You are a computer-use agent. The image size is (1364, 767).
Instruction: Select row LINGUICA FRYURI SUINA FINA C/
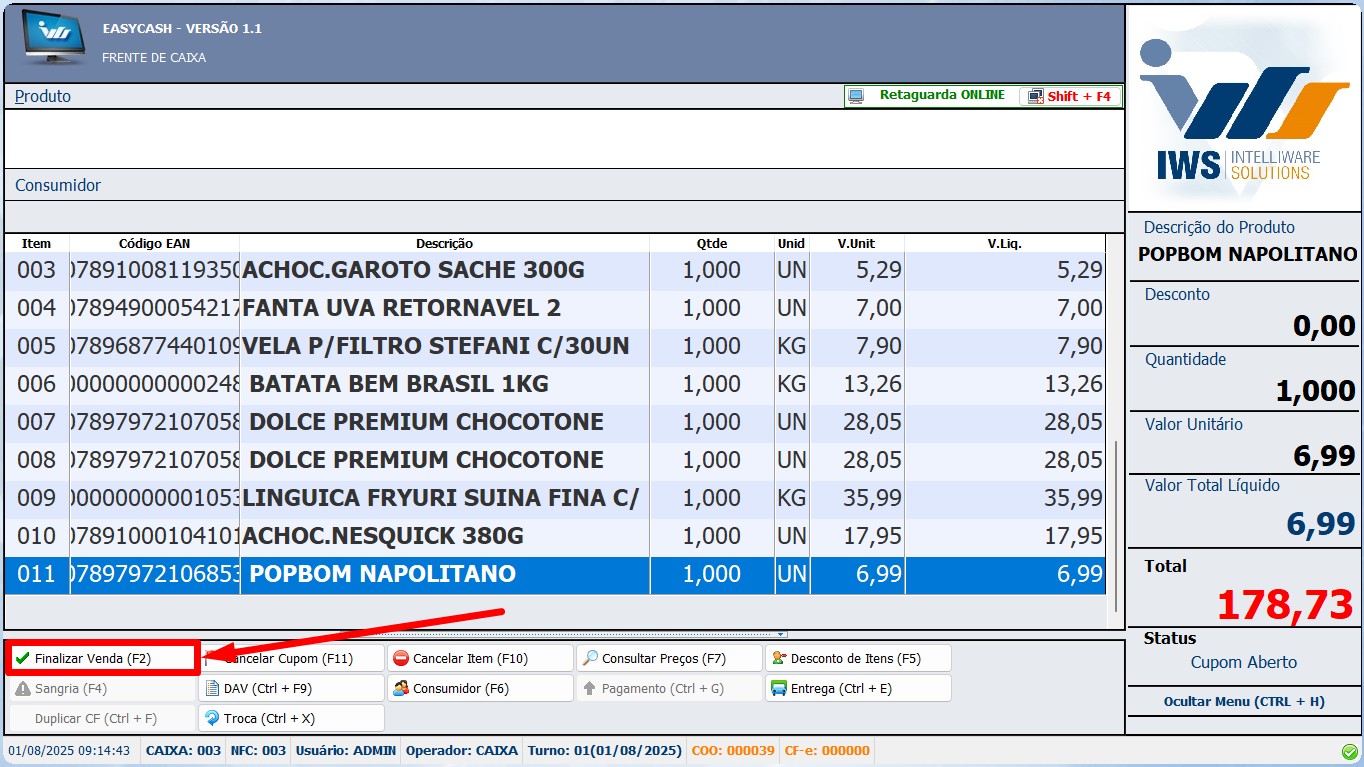click(x=555, y=498)
